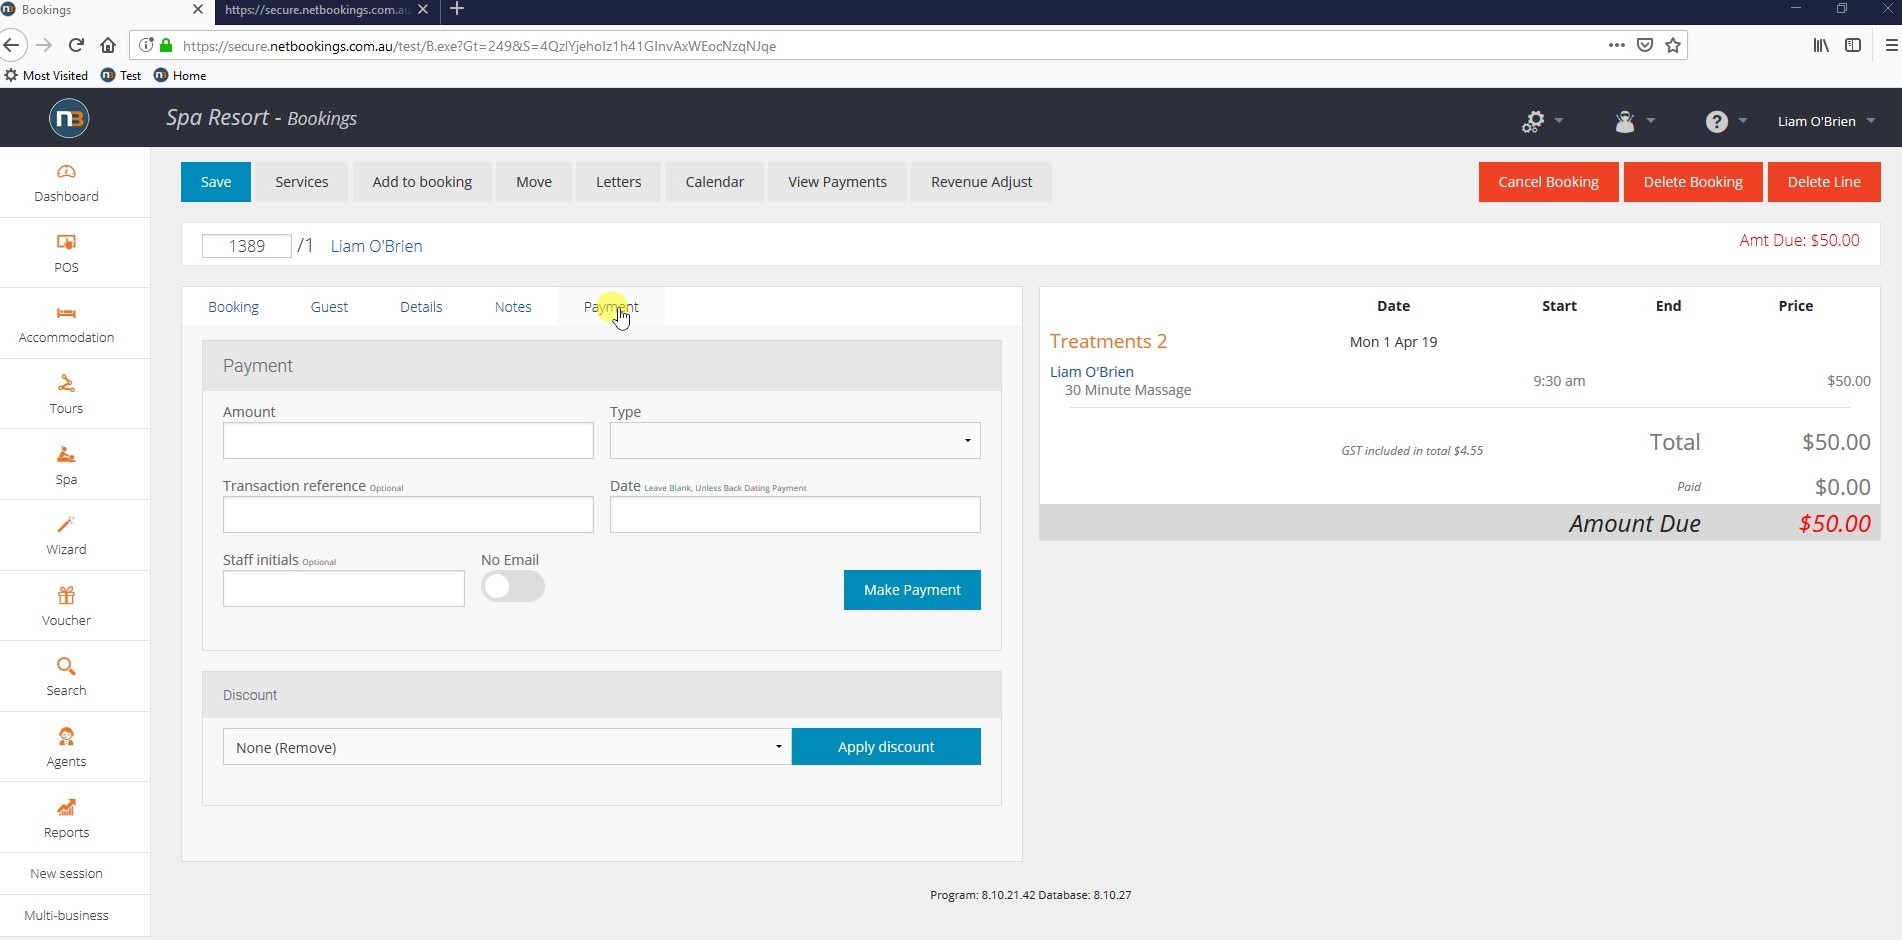1902x940 pixels.
Task: Switch to the Details tab
Action: [x=421, y=307]
